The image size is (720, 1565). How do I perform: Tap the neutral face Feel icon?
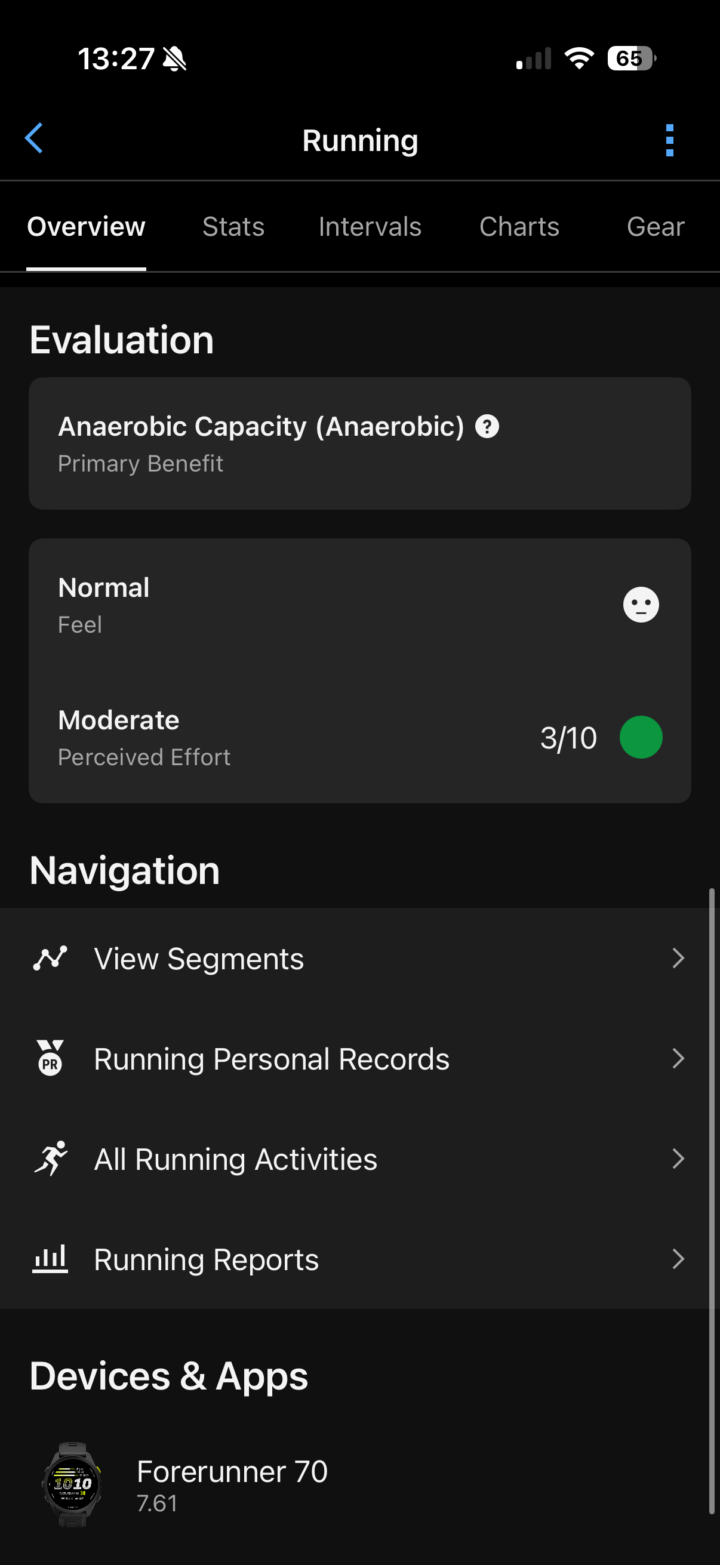641,605
